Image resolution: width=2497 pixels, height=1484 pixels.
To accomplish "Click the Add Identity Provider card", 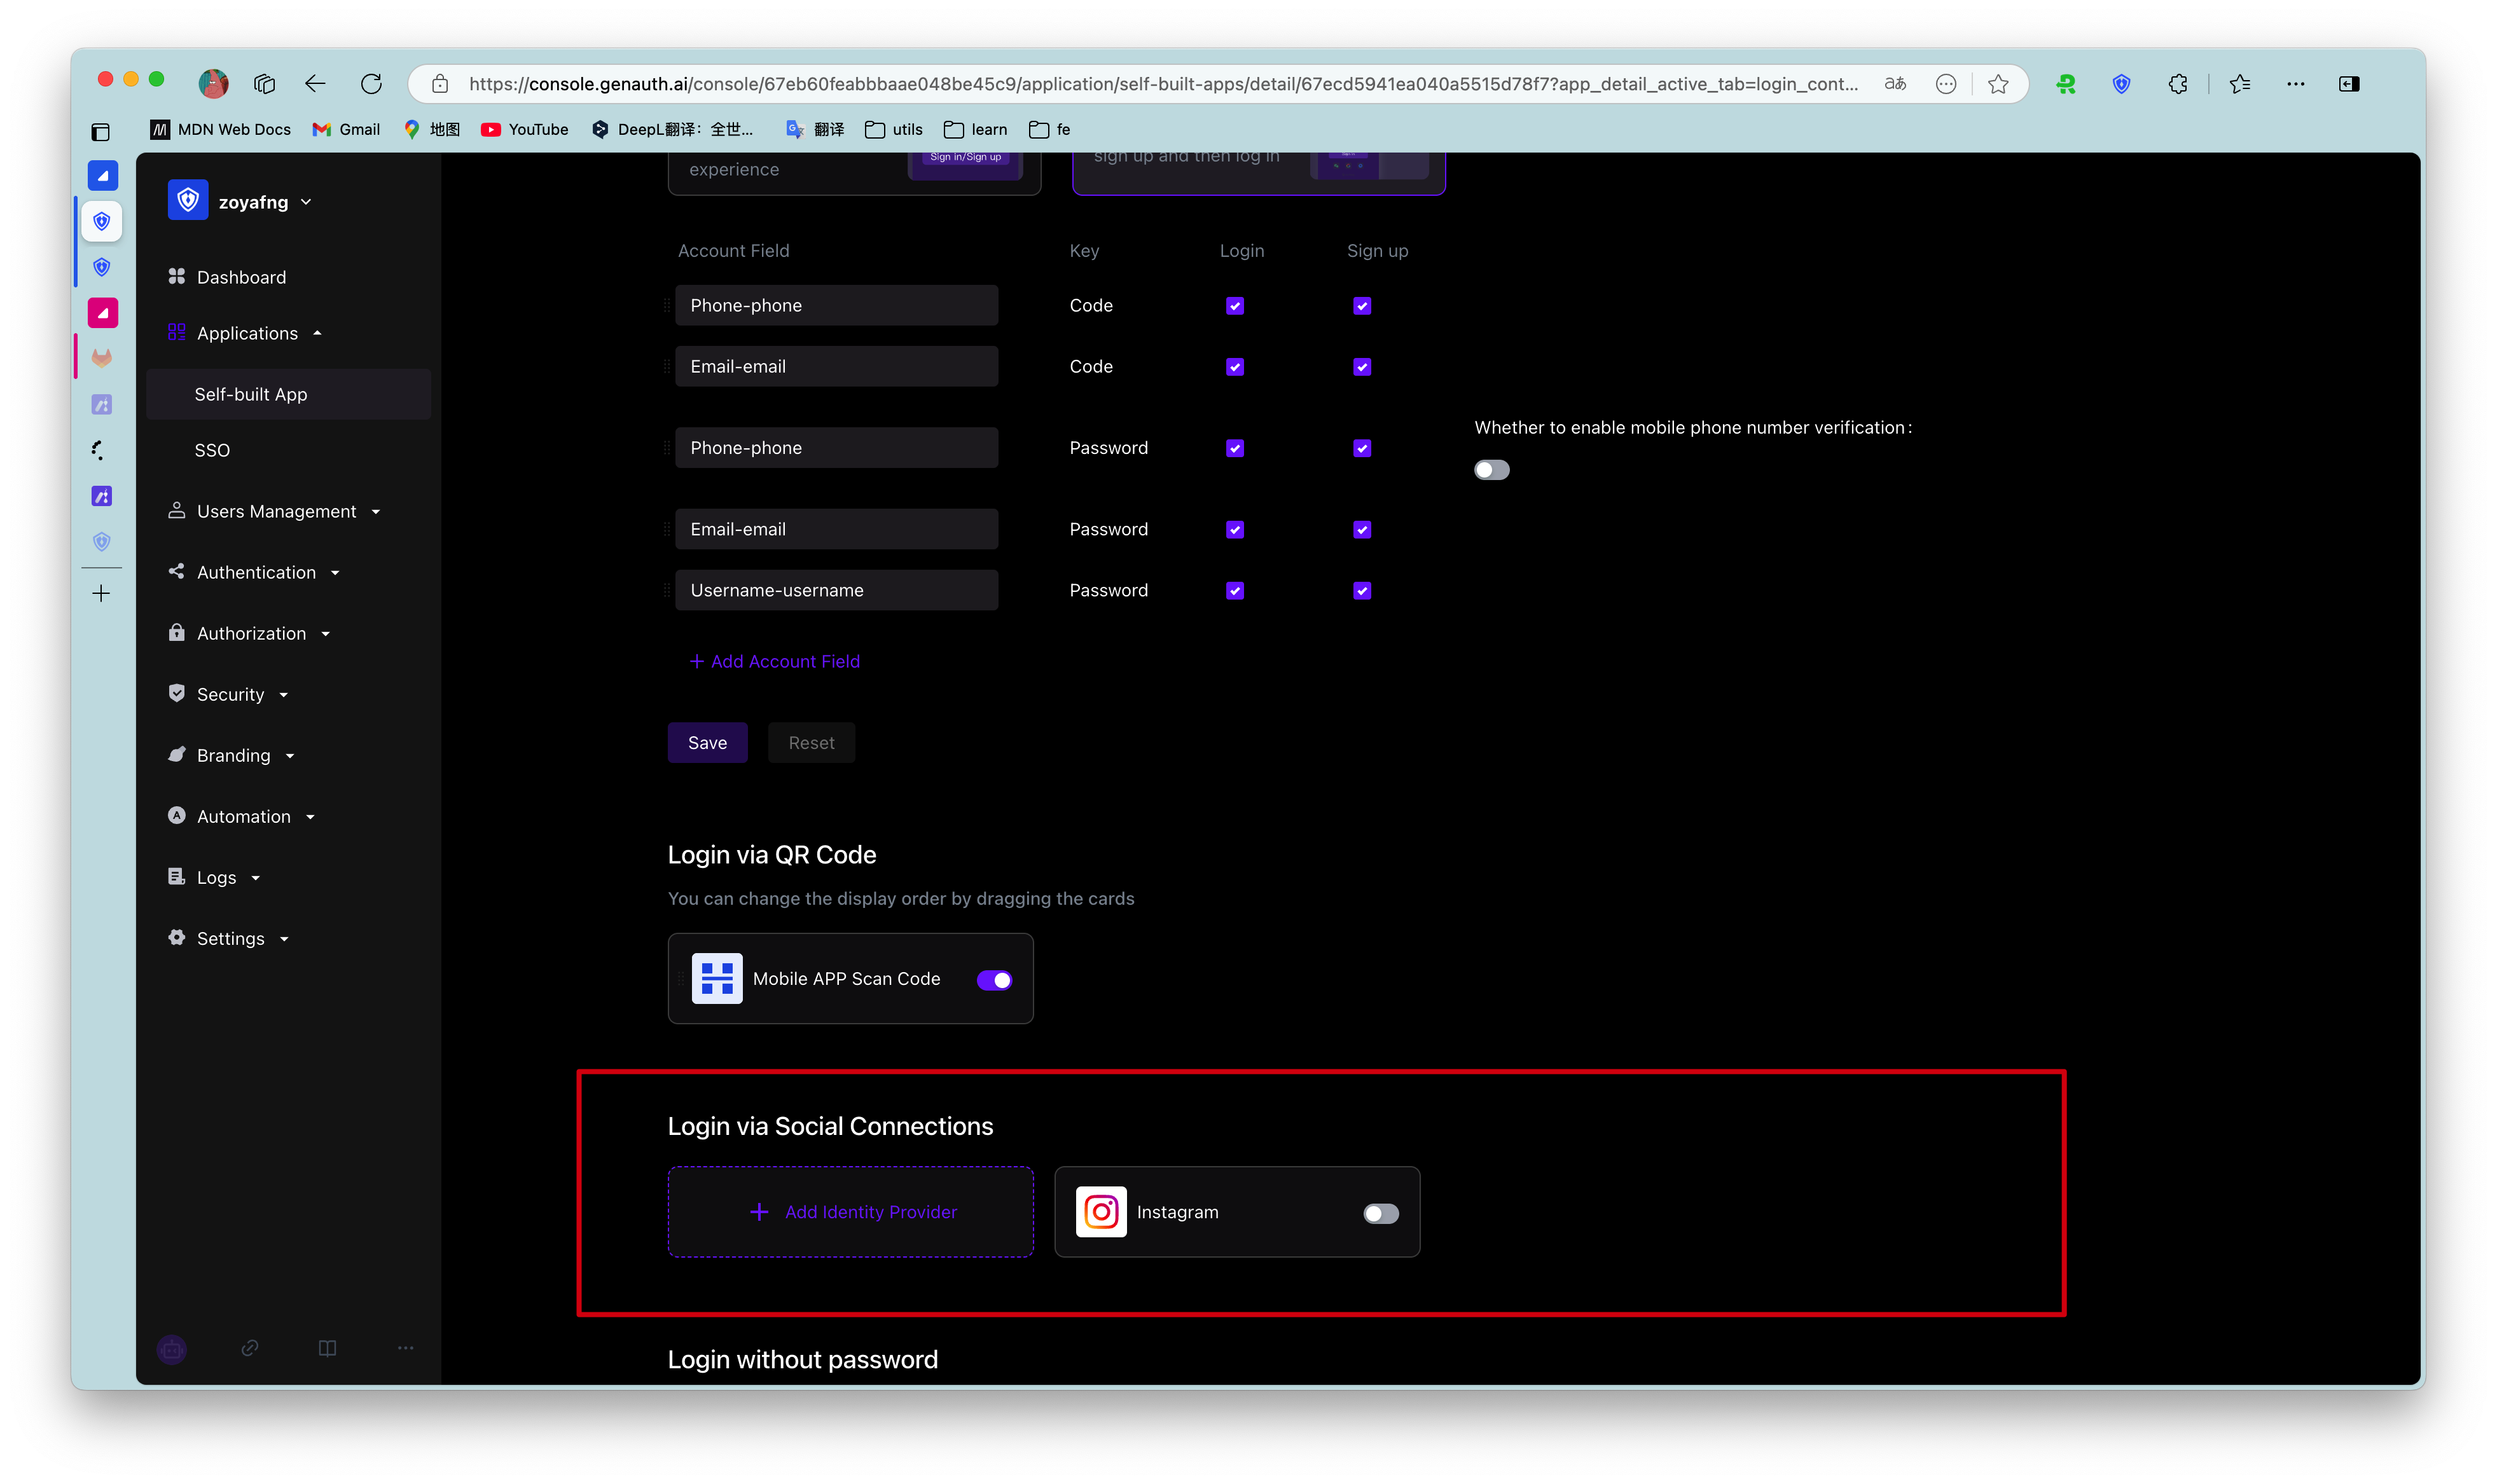I will pos(851,1212).
